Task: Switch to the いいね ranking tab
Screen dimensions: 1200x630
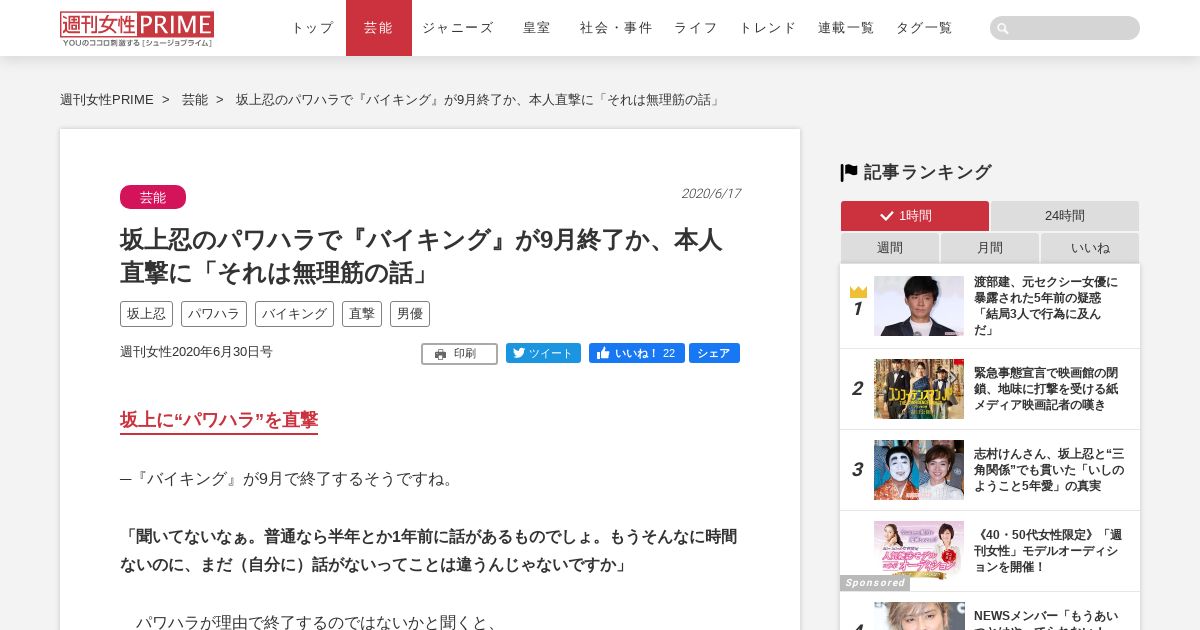Action: coord(1090,248)
